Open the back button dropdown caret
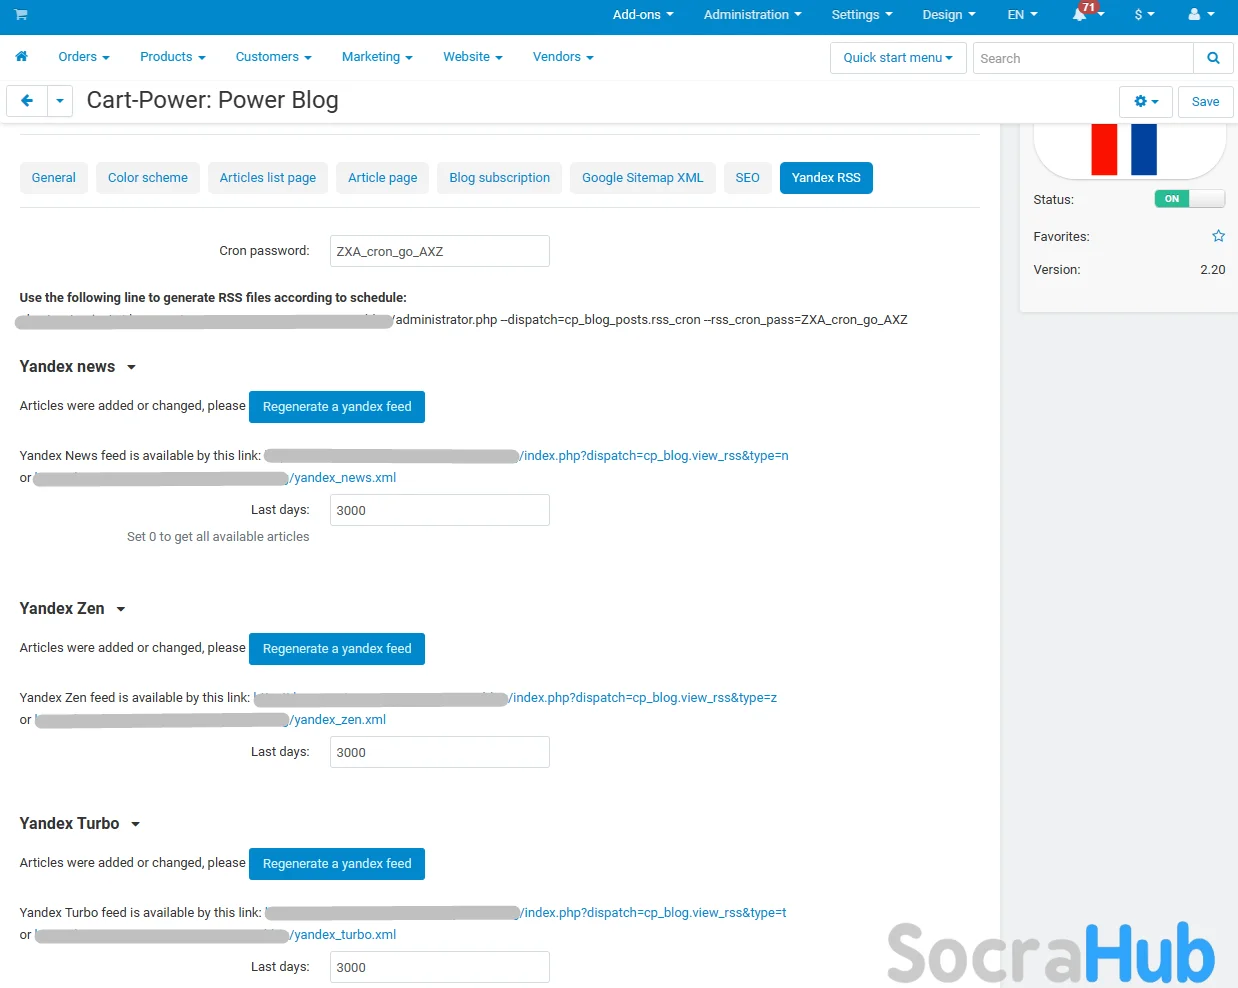This screenshot has height=988, width=1238. coord(60,101)
